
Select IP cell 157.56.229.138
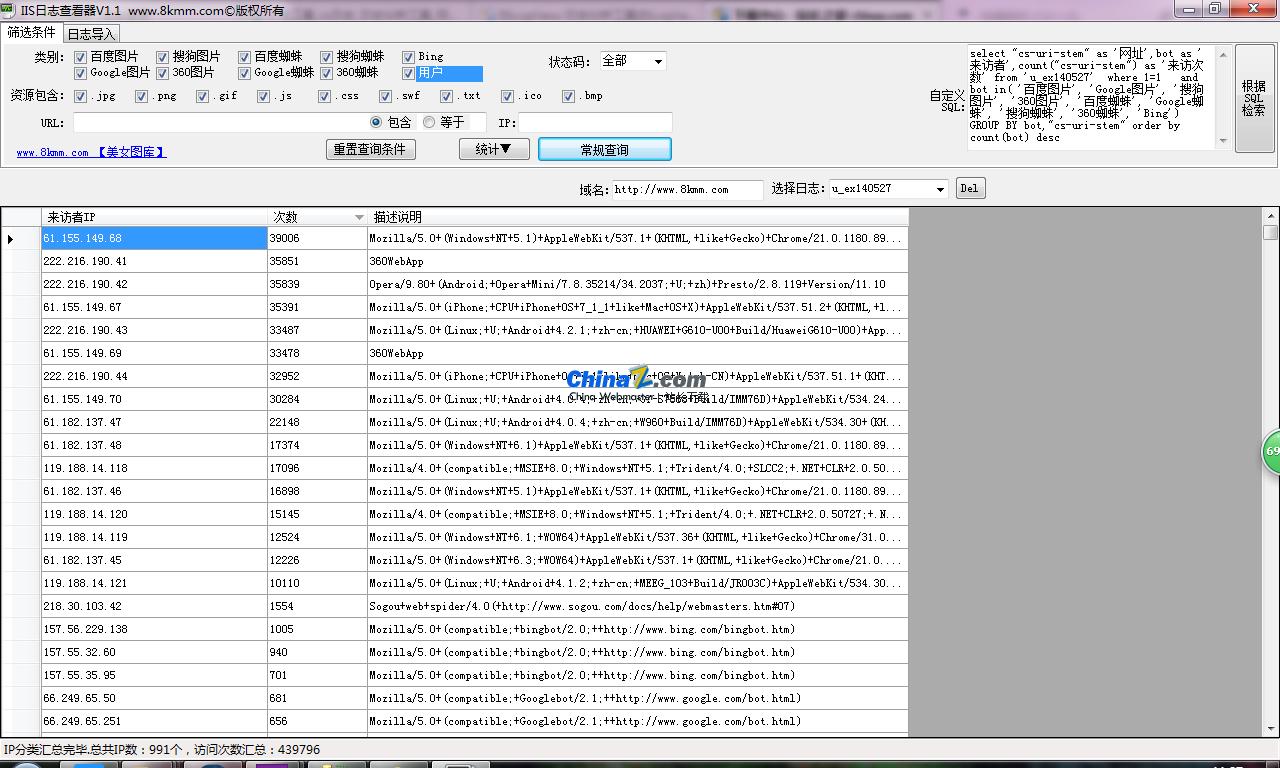click(x=154, y=629)
